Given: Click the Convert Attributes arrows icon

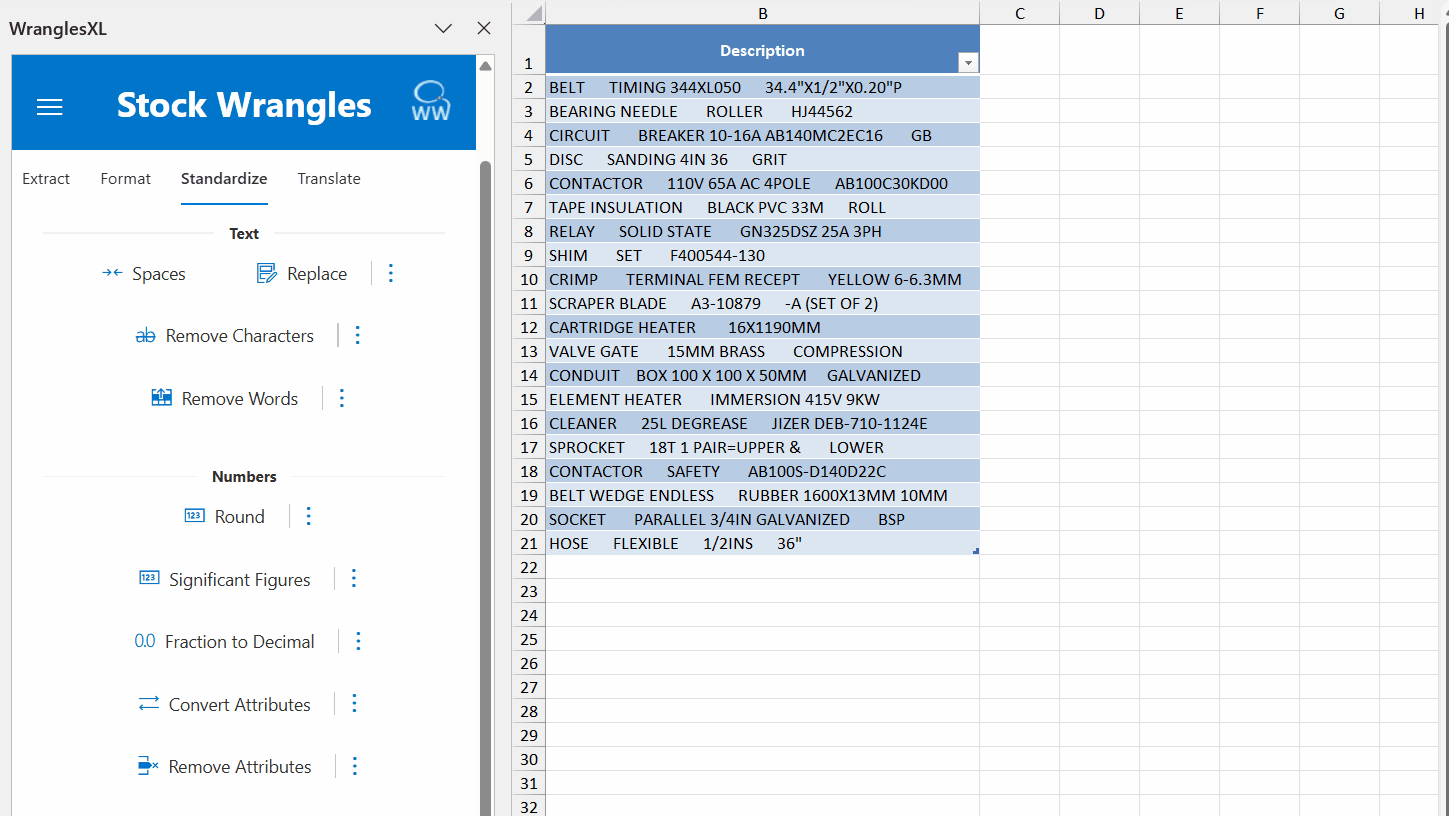Looking at the screenshot, I should 149,704.
